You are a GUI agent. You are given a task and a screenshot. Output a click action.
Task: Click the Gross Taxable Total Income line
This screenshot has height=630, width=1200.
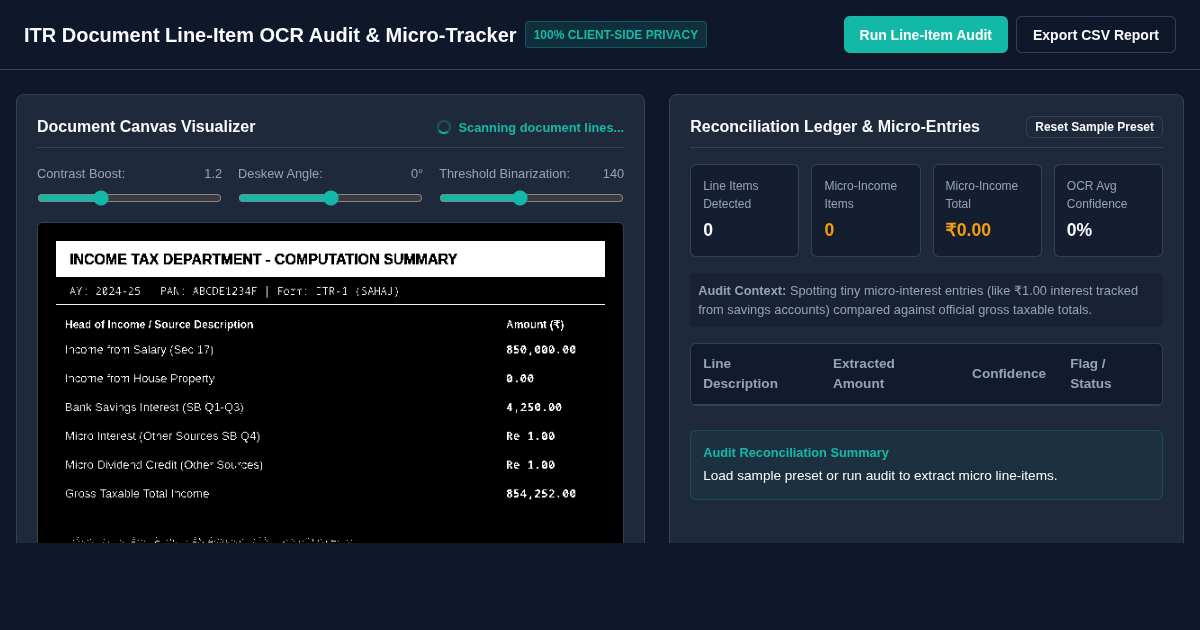(137, 494)
